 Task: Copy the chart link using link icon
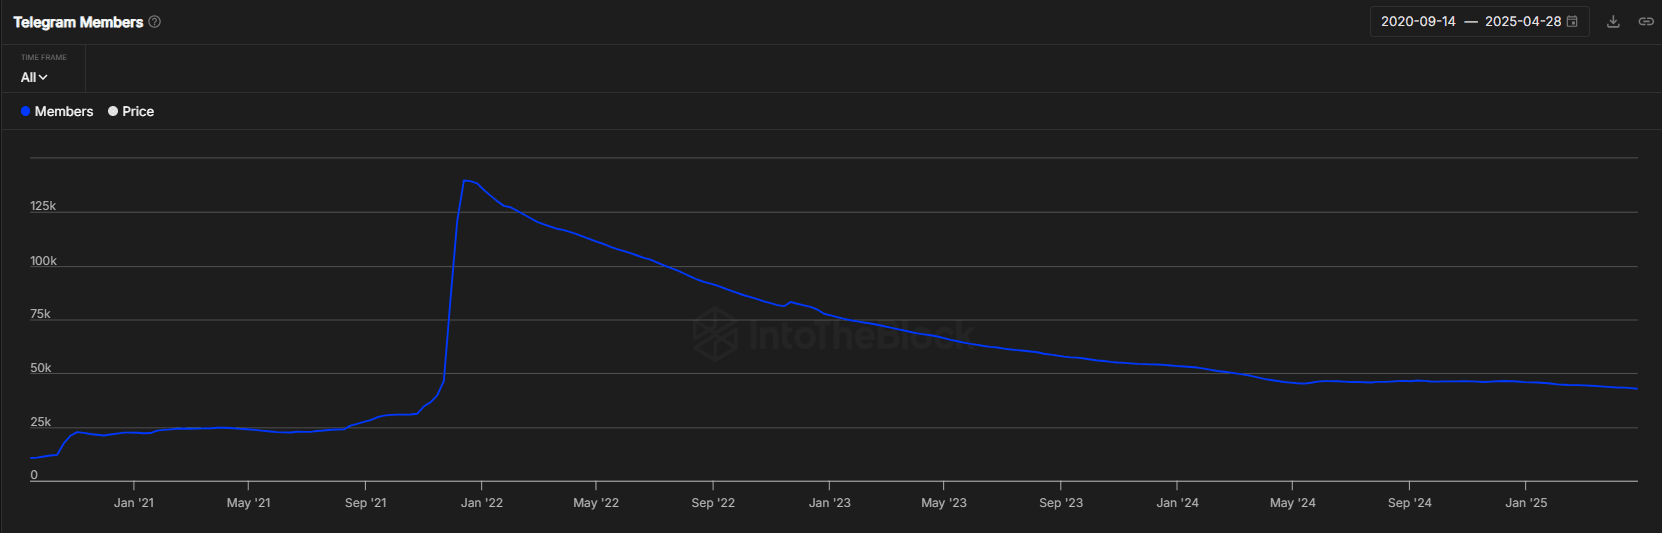[1645, 21]
